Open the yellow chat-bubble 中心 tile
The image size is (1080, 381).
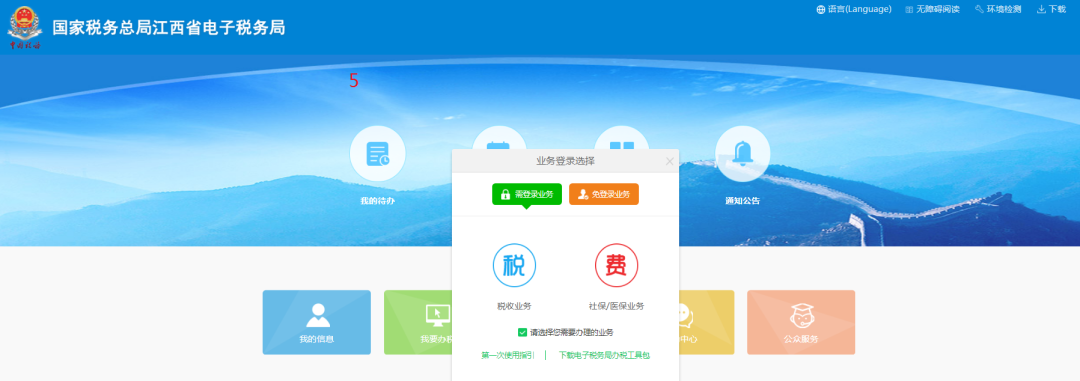707,322
